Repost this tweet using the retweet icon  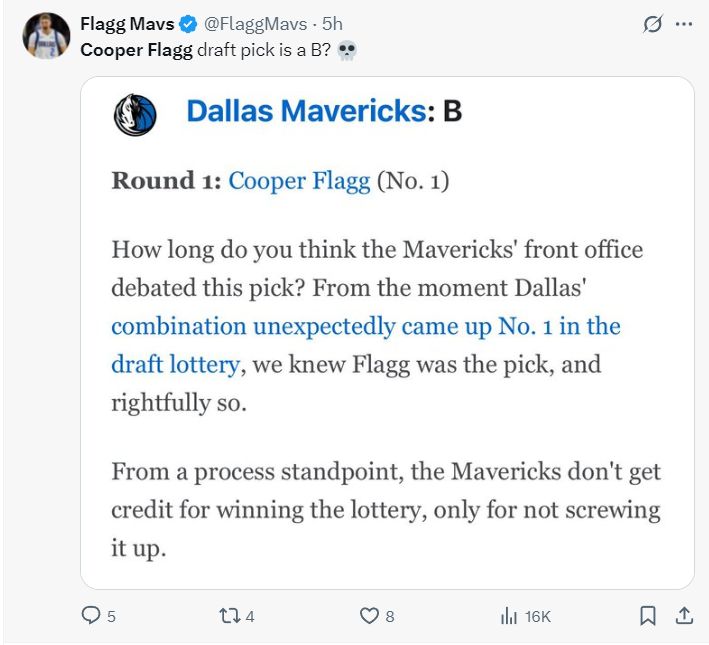point(228,616)
